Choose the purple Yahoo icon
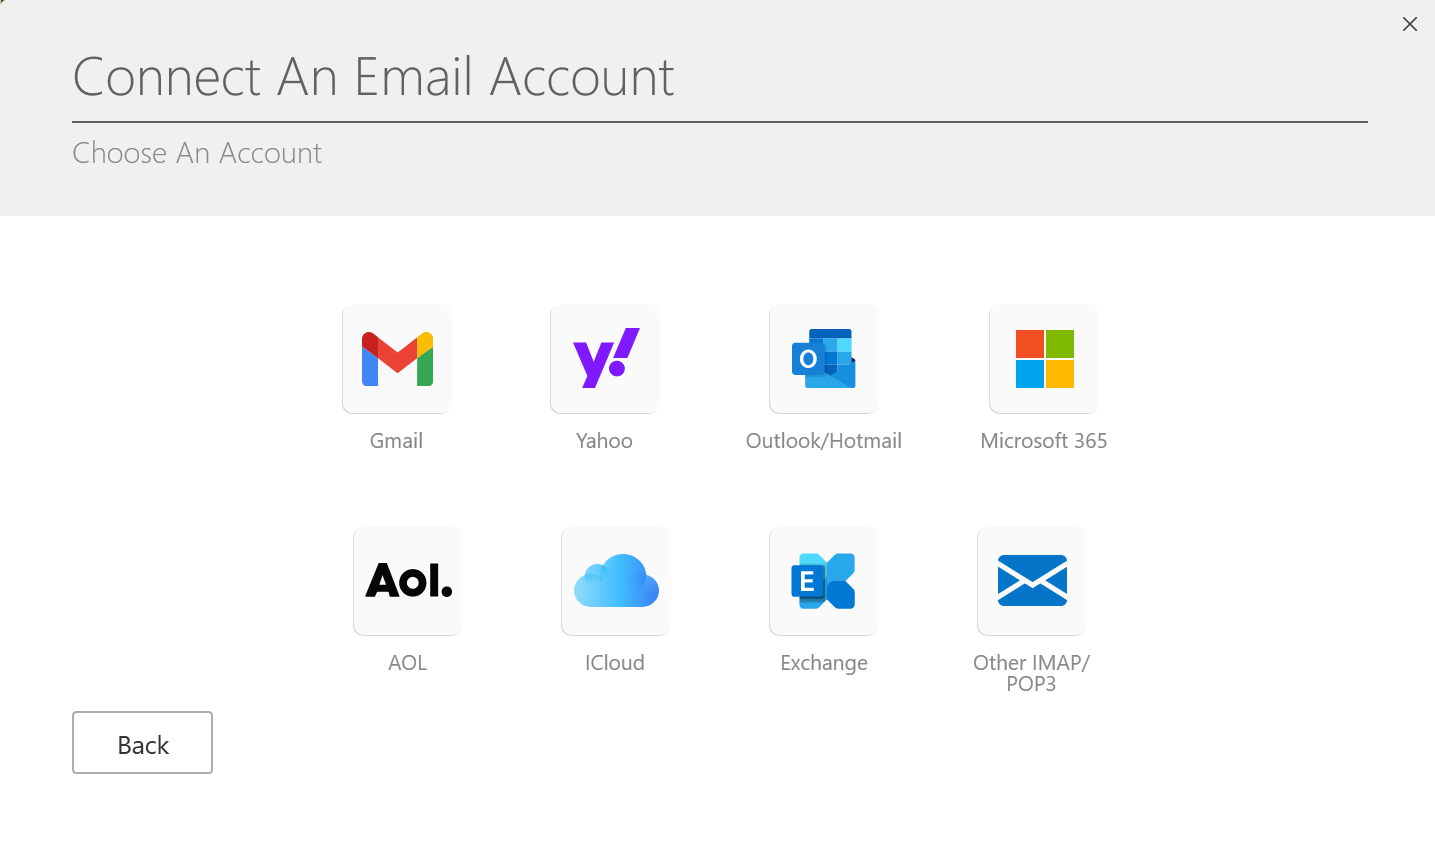 coord(605,359)
